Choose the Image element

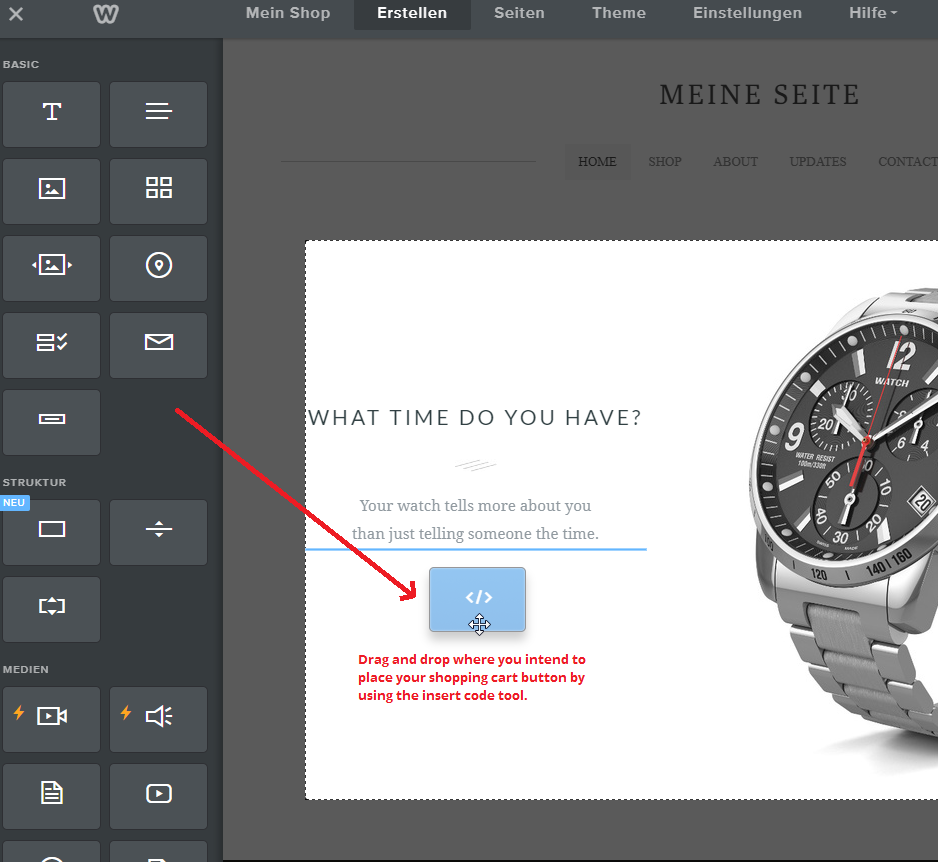click(x=51, y=191)
